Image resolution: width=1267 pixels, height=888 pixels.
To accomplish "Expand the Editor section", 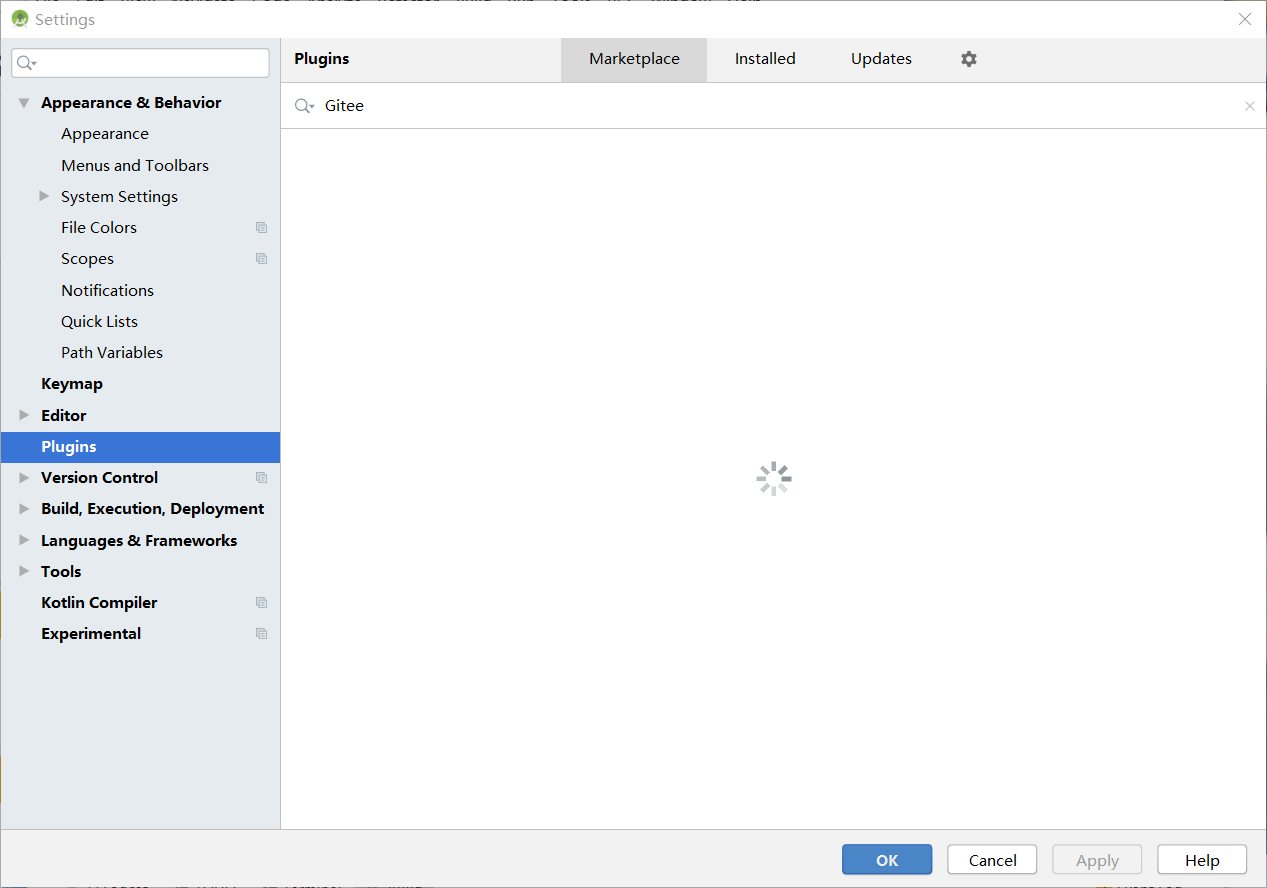I will point(24,415).
